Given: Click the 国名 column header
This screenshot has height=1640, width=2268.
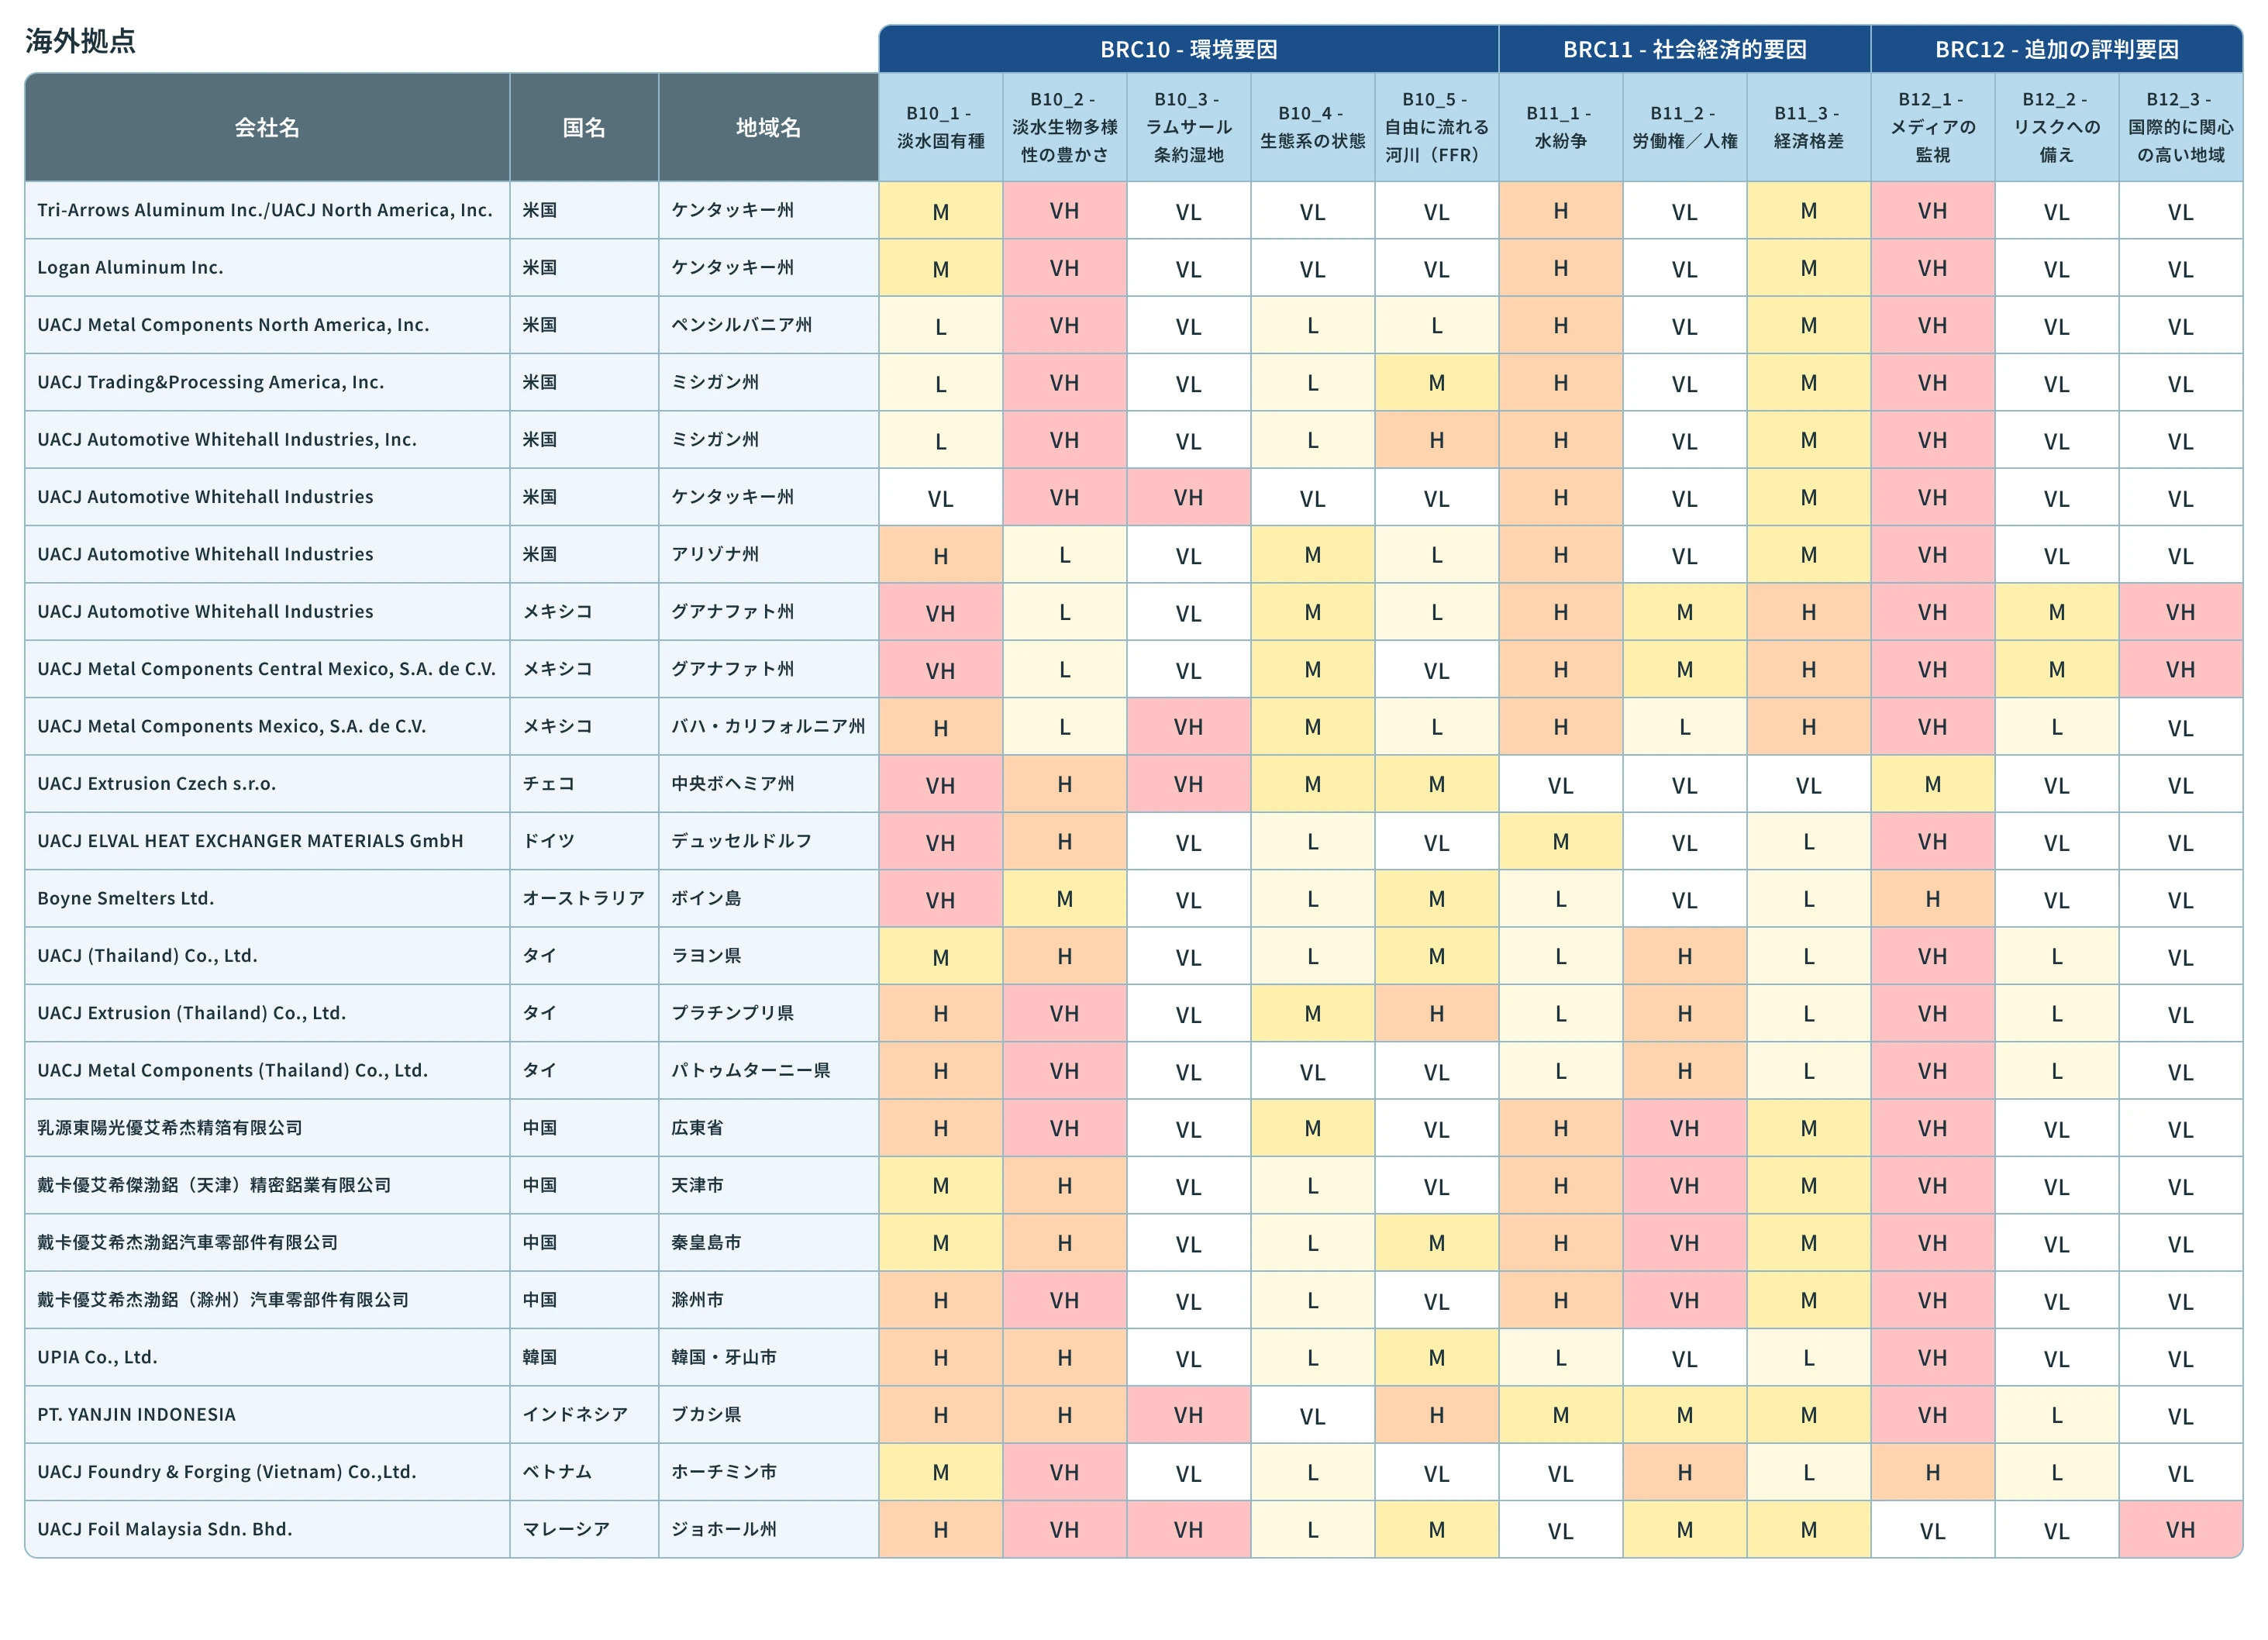Looking at the screenshot, I should pos(584,127).
